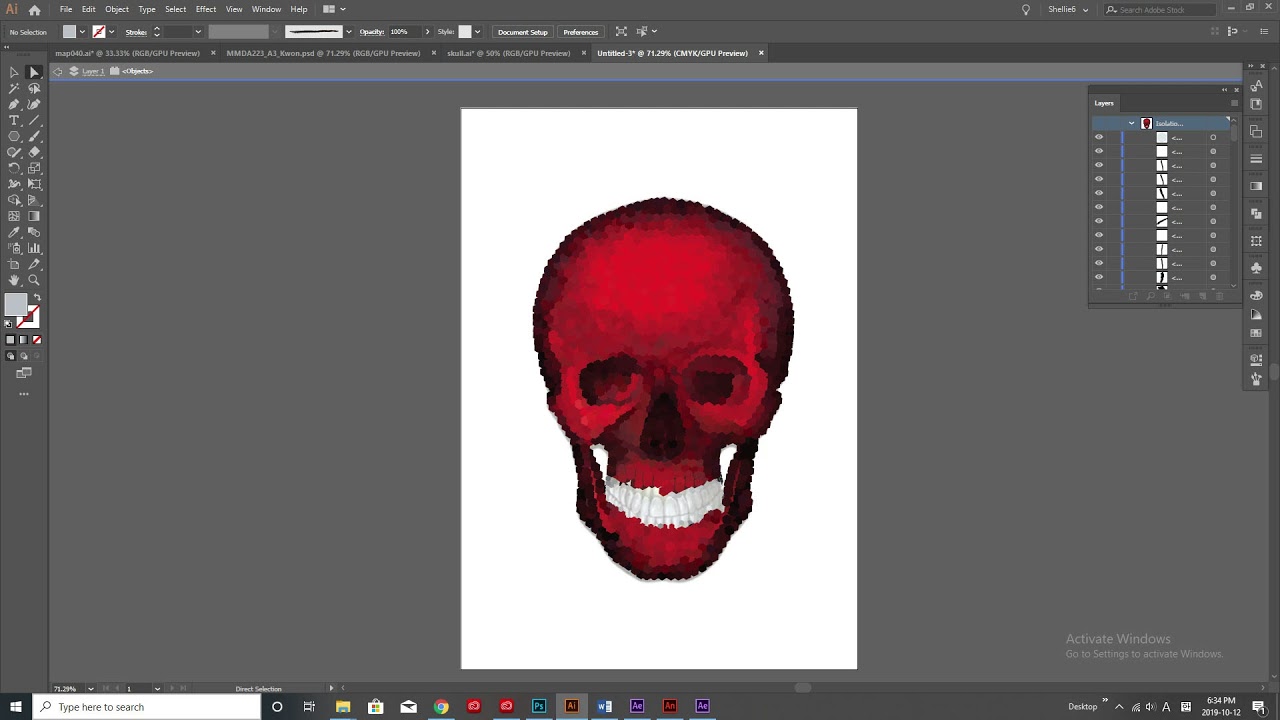Open the Object menu
Viewport: 1280px width, 720px height.
[117, 9]
